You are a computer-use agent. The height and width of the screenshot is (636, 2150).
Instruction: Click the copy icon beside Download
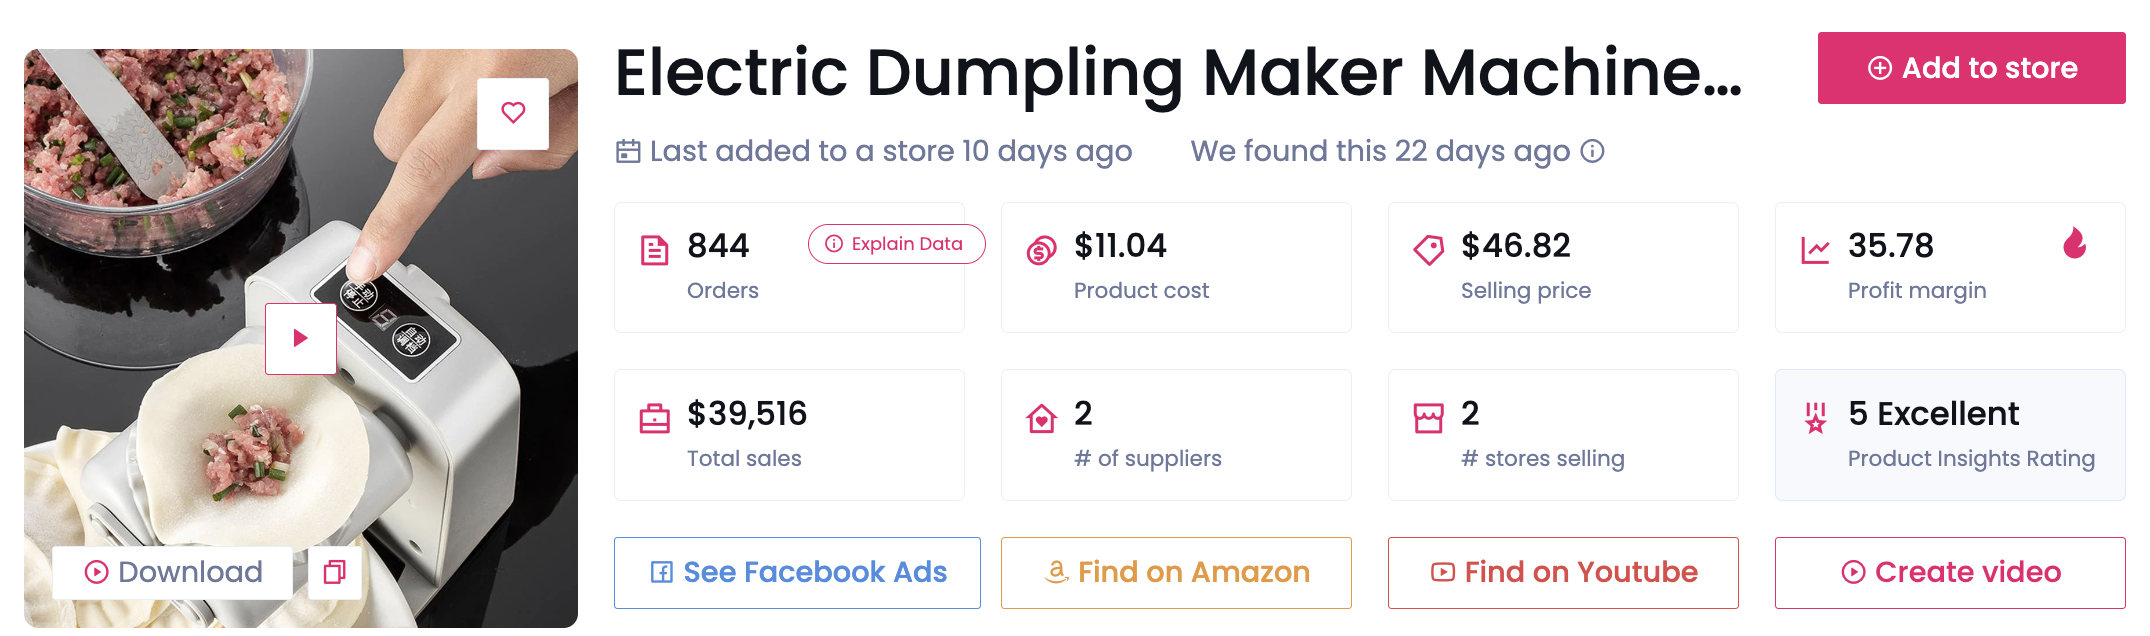point(334,572)
